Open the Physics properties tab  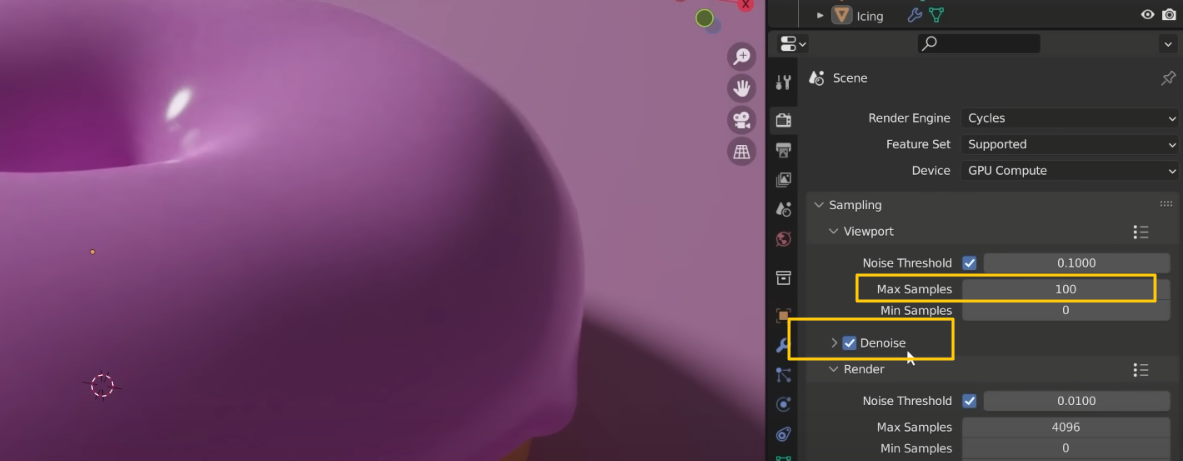coord(783,404)
